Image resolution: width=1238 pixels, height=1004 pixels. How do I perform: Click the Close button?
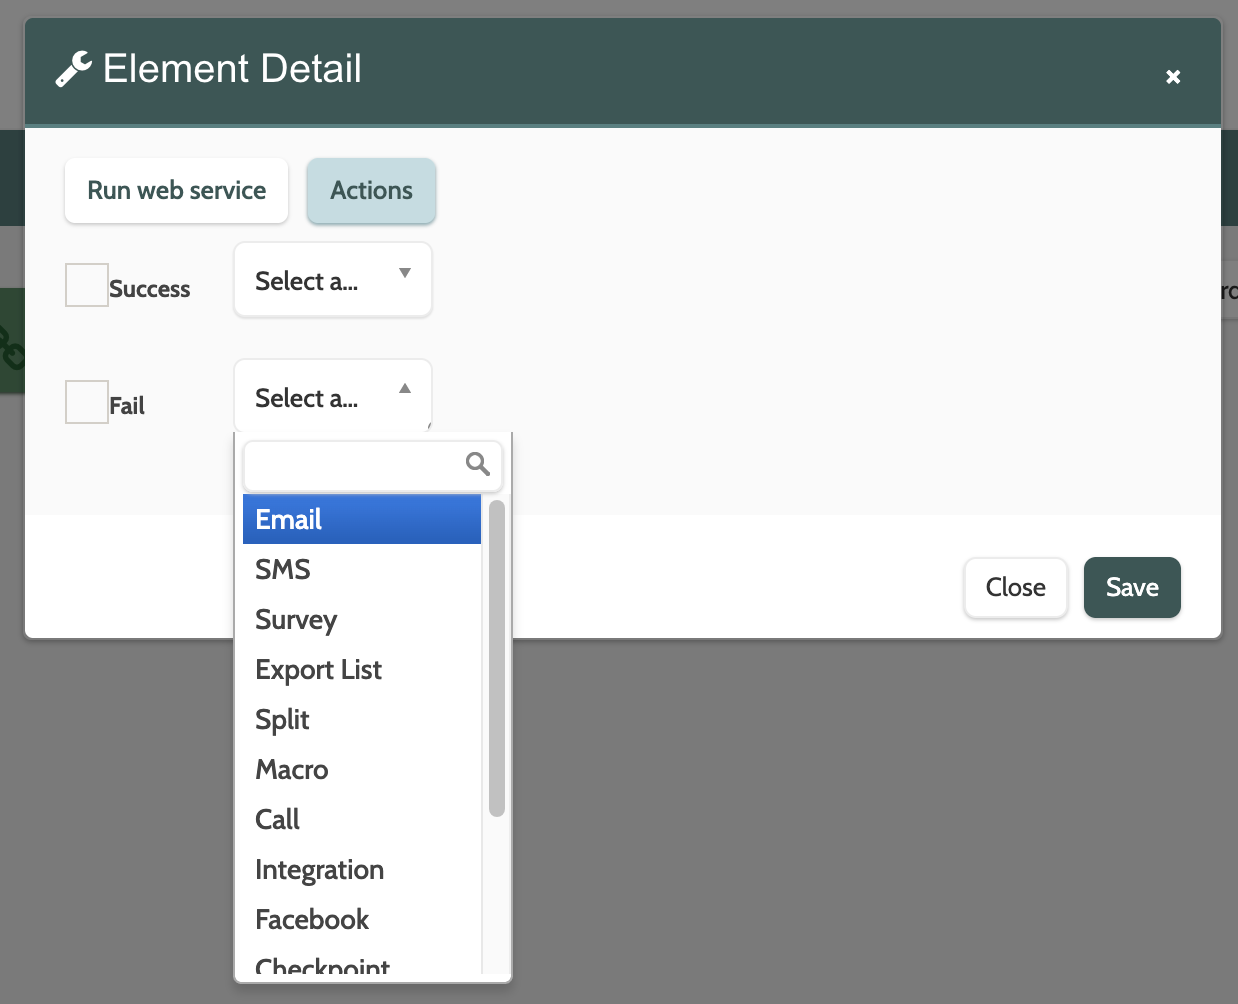click(1015, 588)
